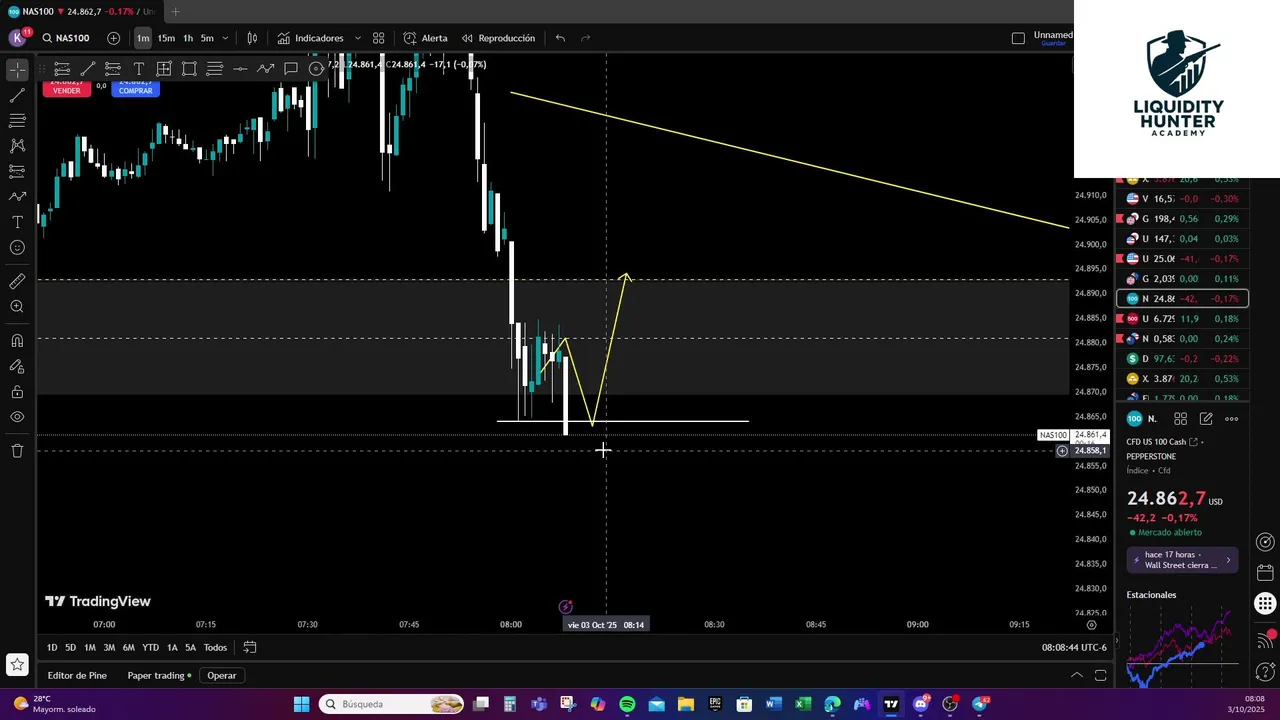Switch to 15m timeframe

click(x=166, y=38)
